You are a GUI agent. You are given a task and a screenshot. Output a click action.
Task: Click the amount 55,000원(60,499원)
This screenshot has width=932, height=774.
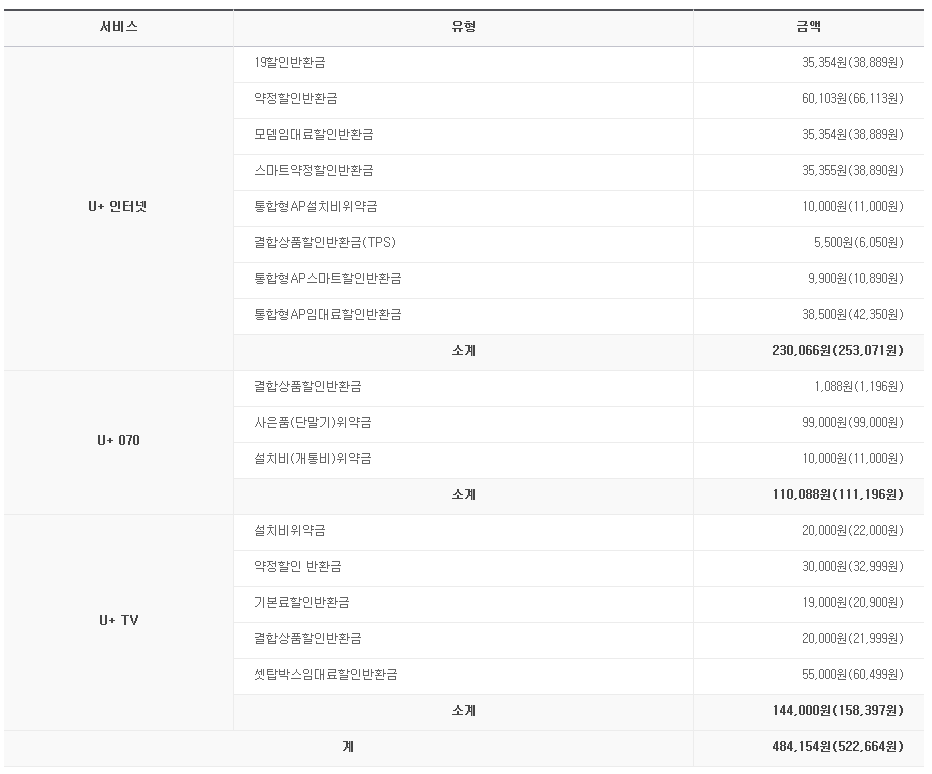coord(852,675)
